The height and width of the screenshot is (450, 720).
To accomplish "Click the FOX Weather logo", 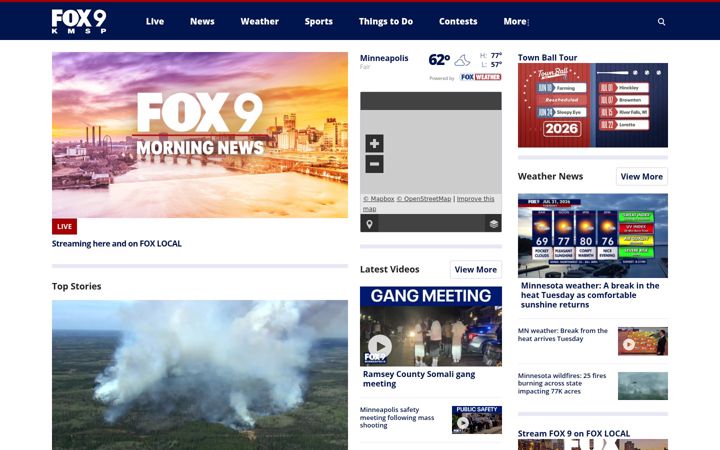I will 480,77.
